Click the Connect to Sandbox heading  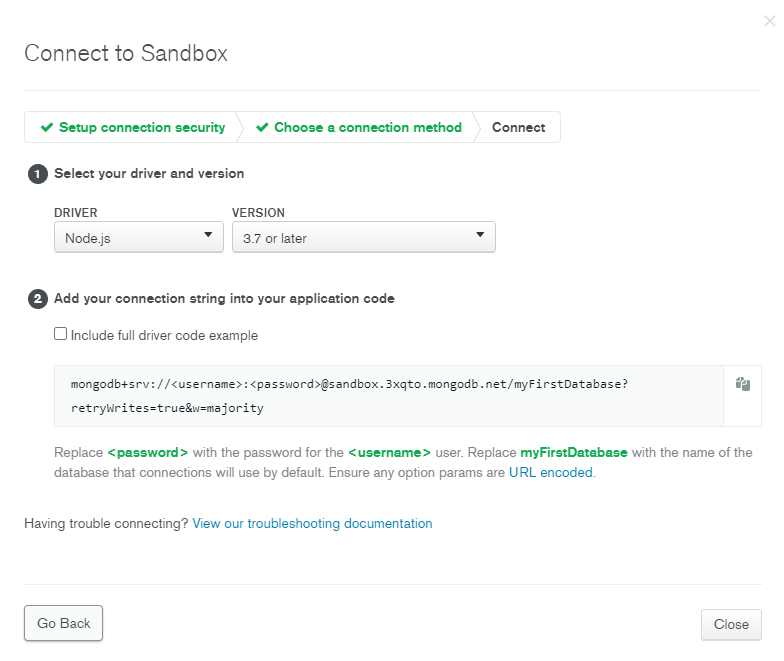coord(126,54)
